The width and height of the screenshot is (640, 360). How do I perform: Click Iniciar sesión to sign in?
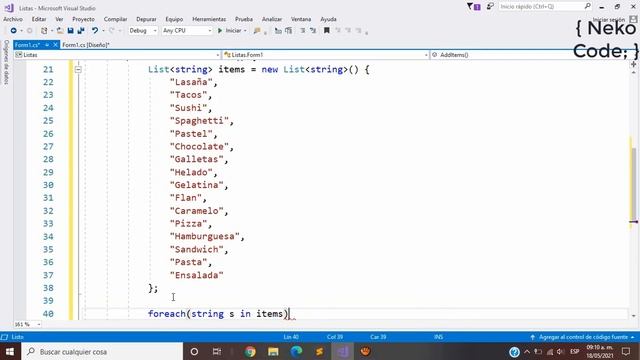609,20
